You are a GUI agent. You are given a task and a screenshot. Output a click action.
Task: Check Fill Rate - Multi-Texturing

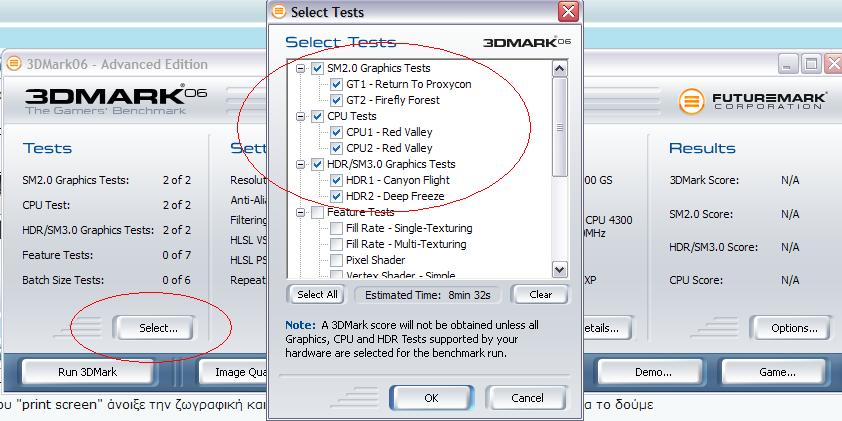tap(336, 244)
